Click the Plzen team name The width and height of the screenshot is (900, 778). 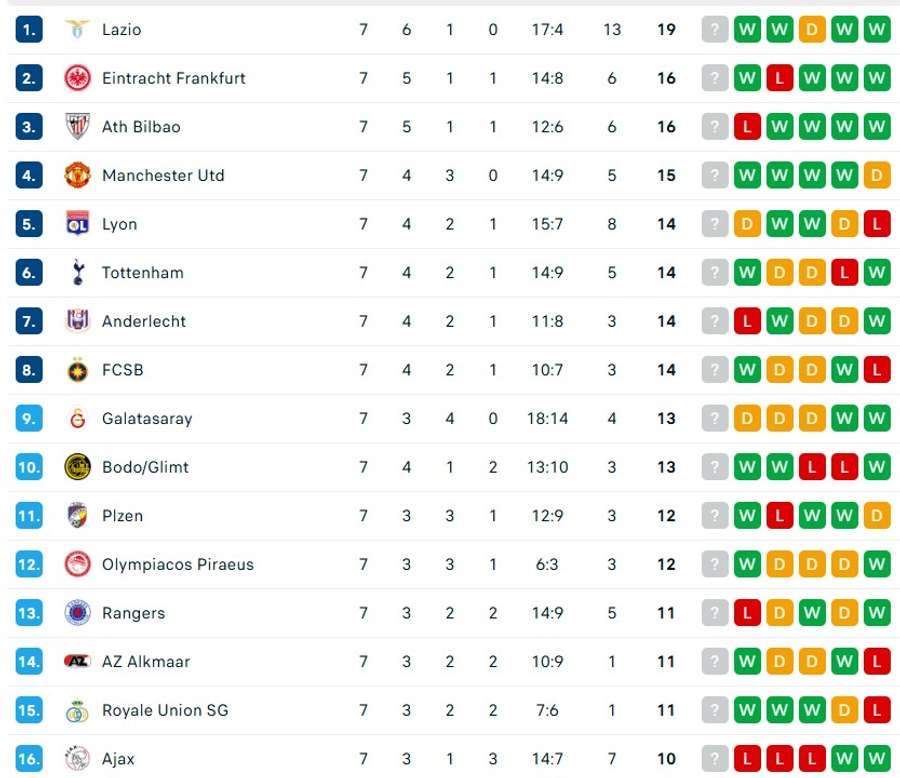pyautogui.click(x=122, y=516)
